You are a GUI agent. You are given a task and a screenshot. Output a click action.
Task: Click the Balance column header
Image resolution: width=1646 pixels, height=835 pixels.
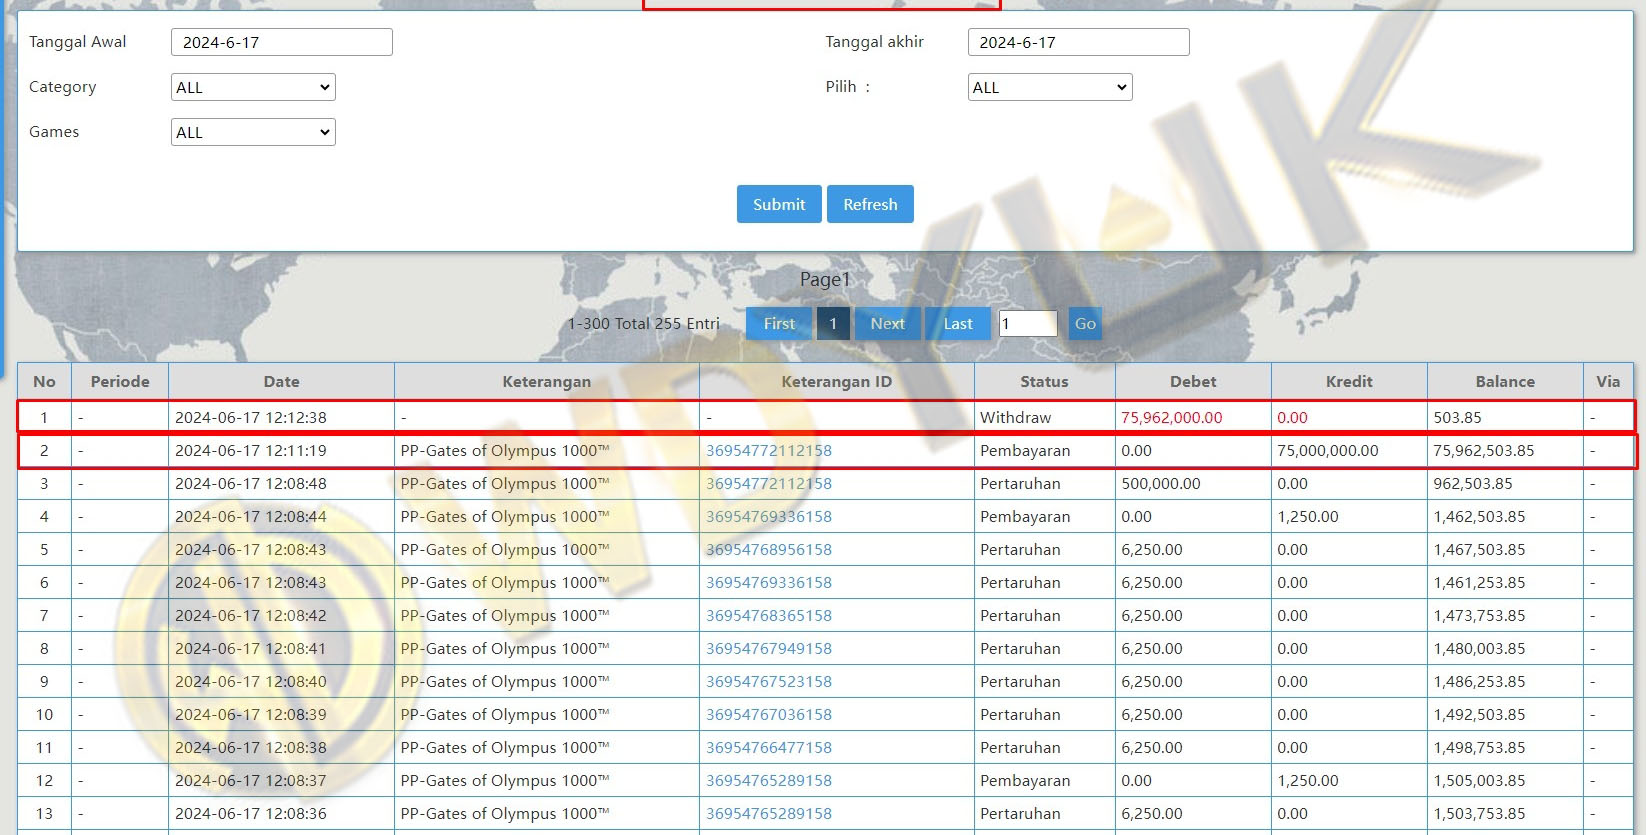(x=1504, y=382)
